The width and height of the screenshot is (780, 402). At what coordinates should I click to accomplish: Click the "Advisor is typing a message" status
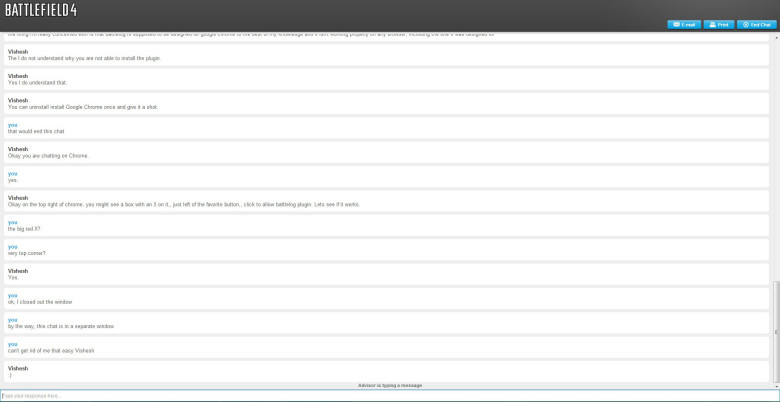point(390,386)
